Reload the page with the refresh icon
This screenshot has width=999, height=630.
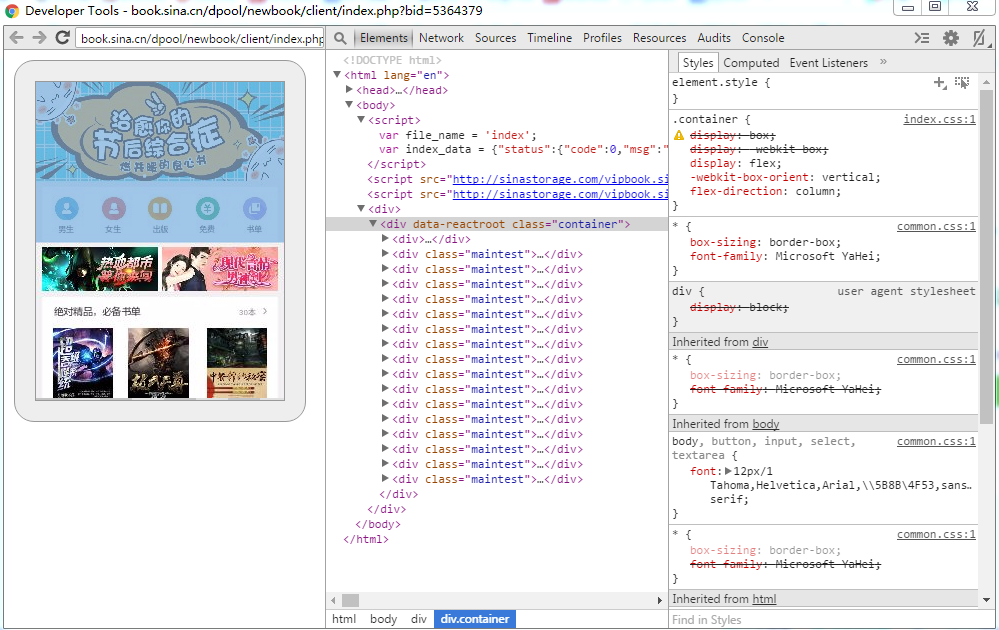(x=62, y=38)
